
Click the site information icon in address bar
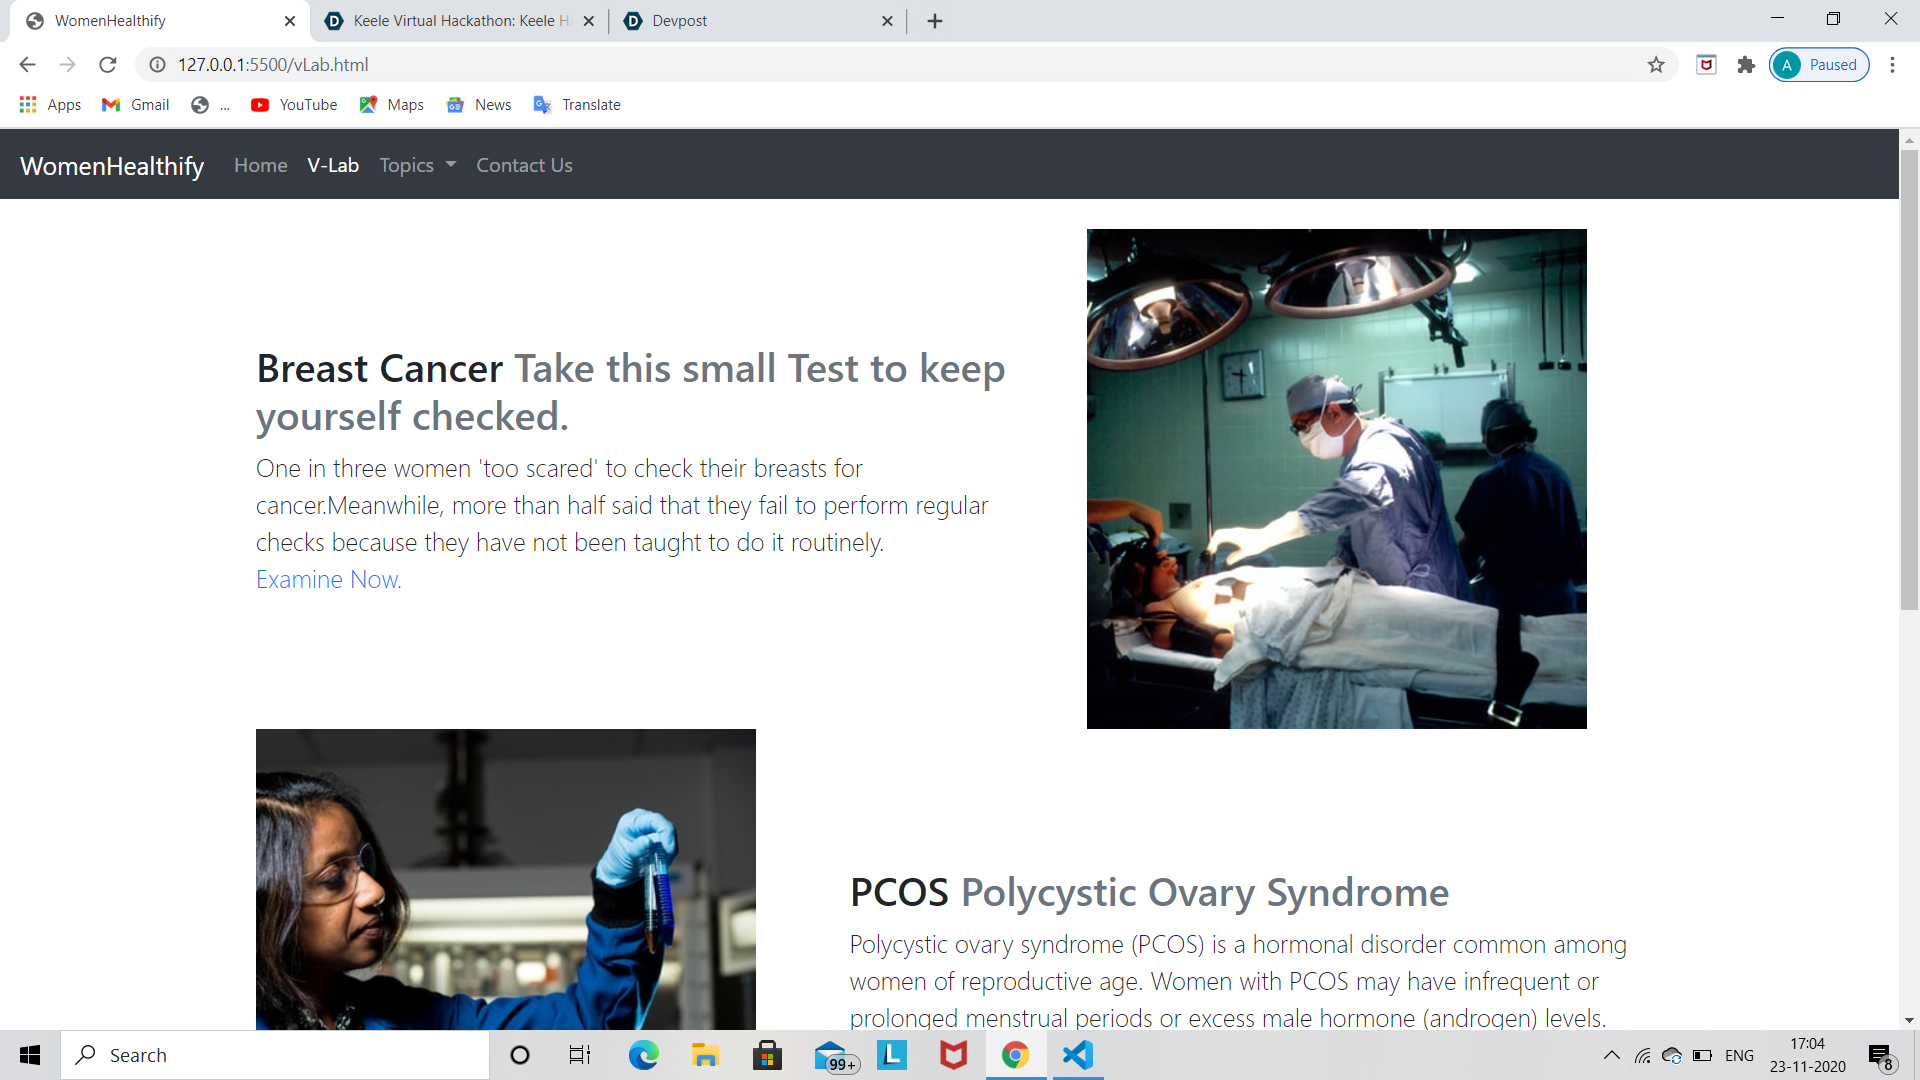click(157, 65)
